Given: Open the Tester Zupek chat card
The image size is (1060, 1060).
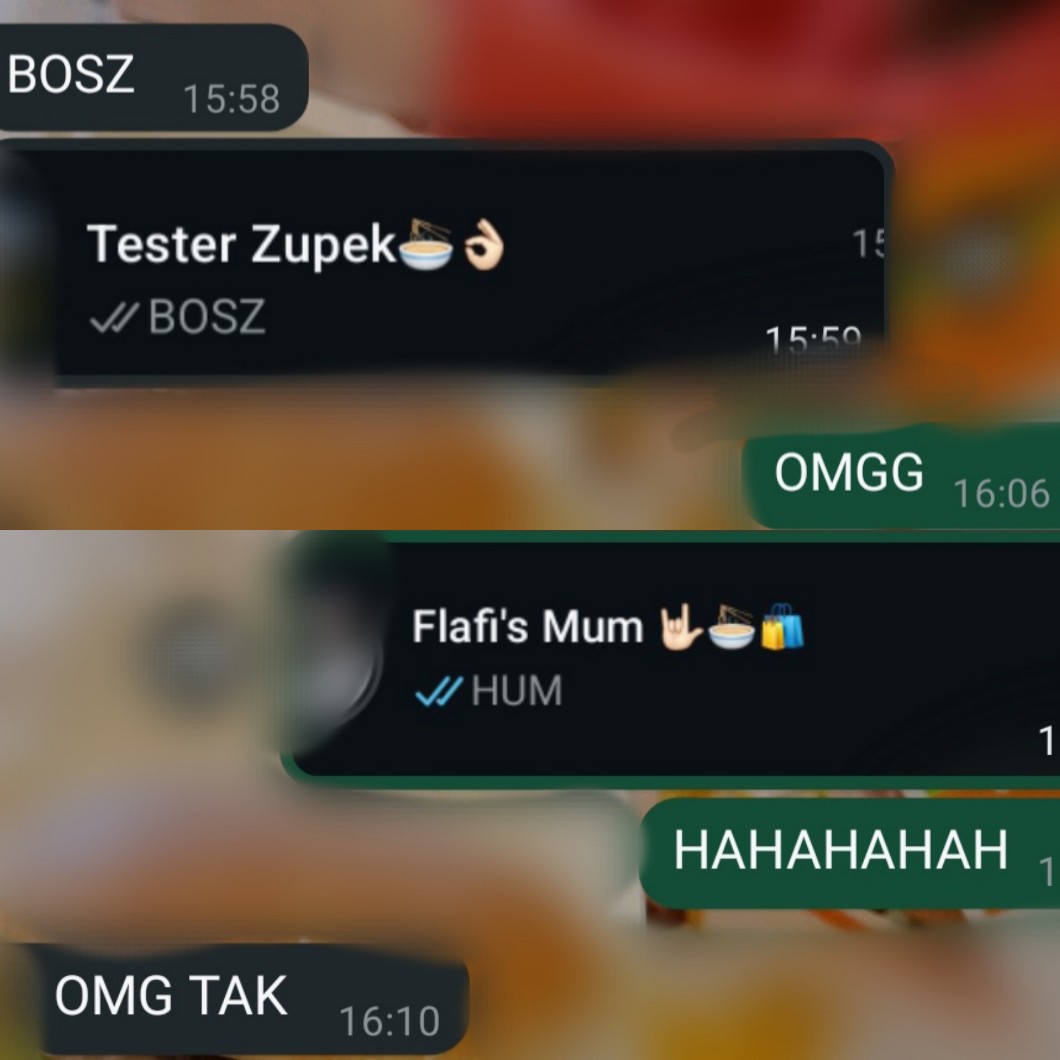Looking at the screenshot, I should coord(446,262).
